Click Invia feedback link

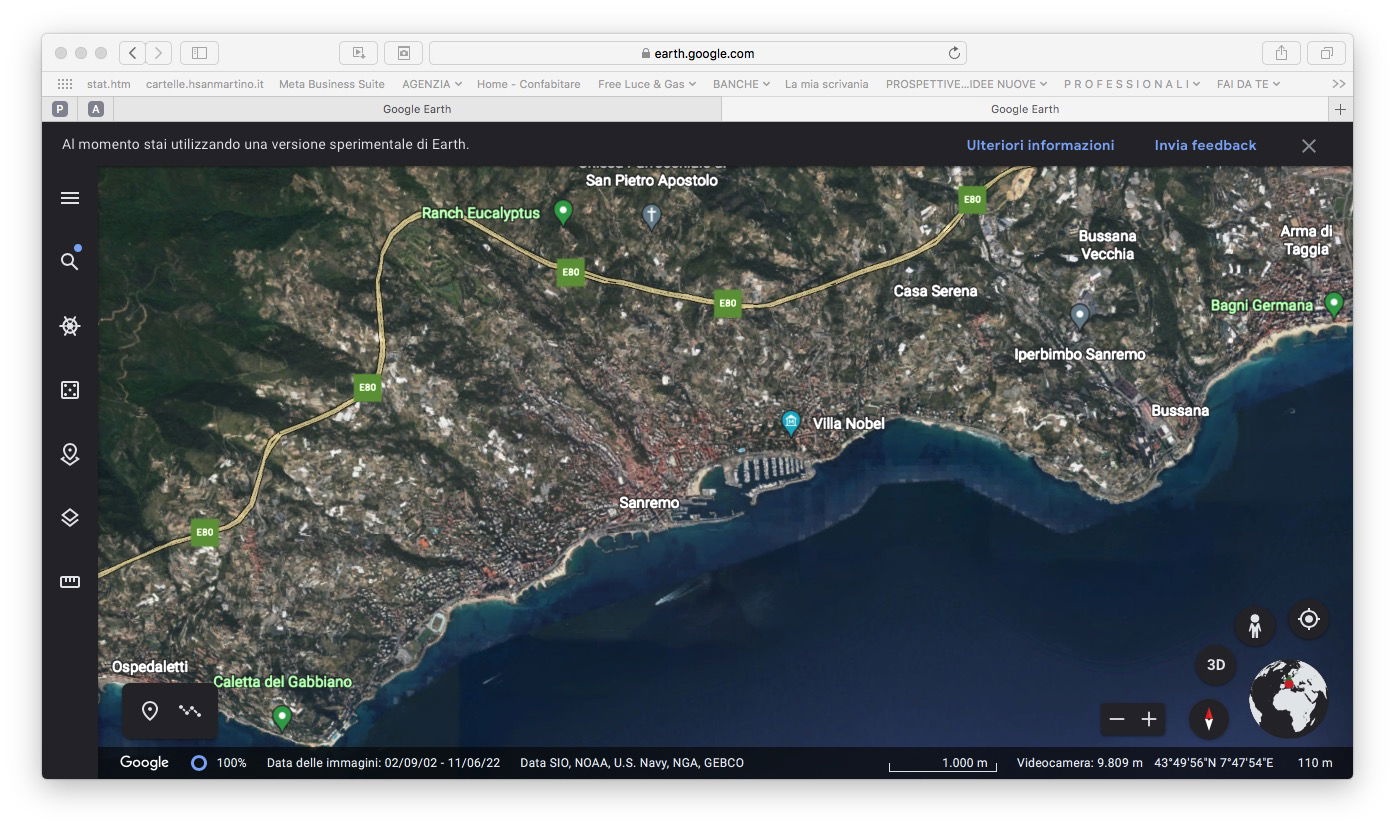tap(1205, 145)
